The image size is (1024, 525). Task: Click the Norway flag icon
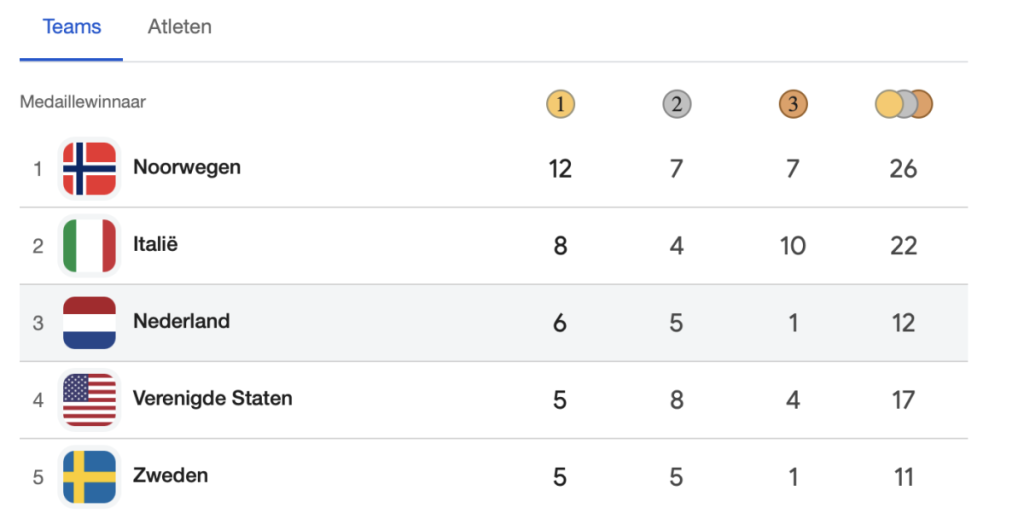(x=89, y=168)
